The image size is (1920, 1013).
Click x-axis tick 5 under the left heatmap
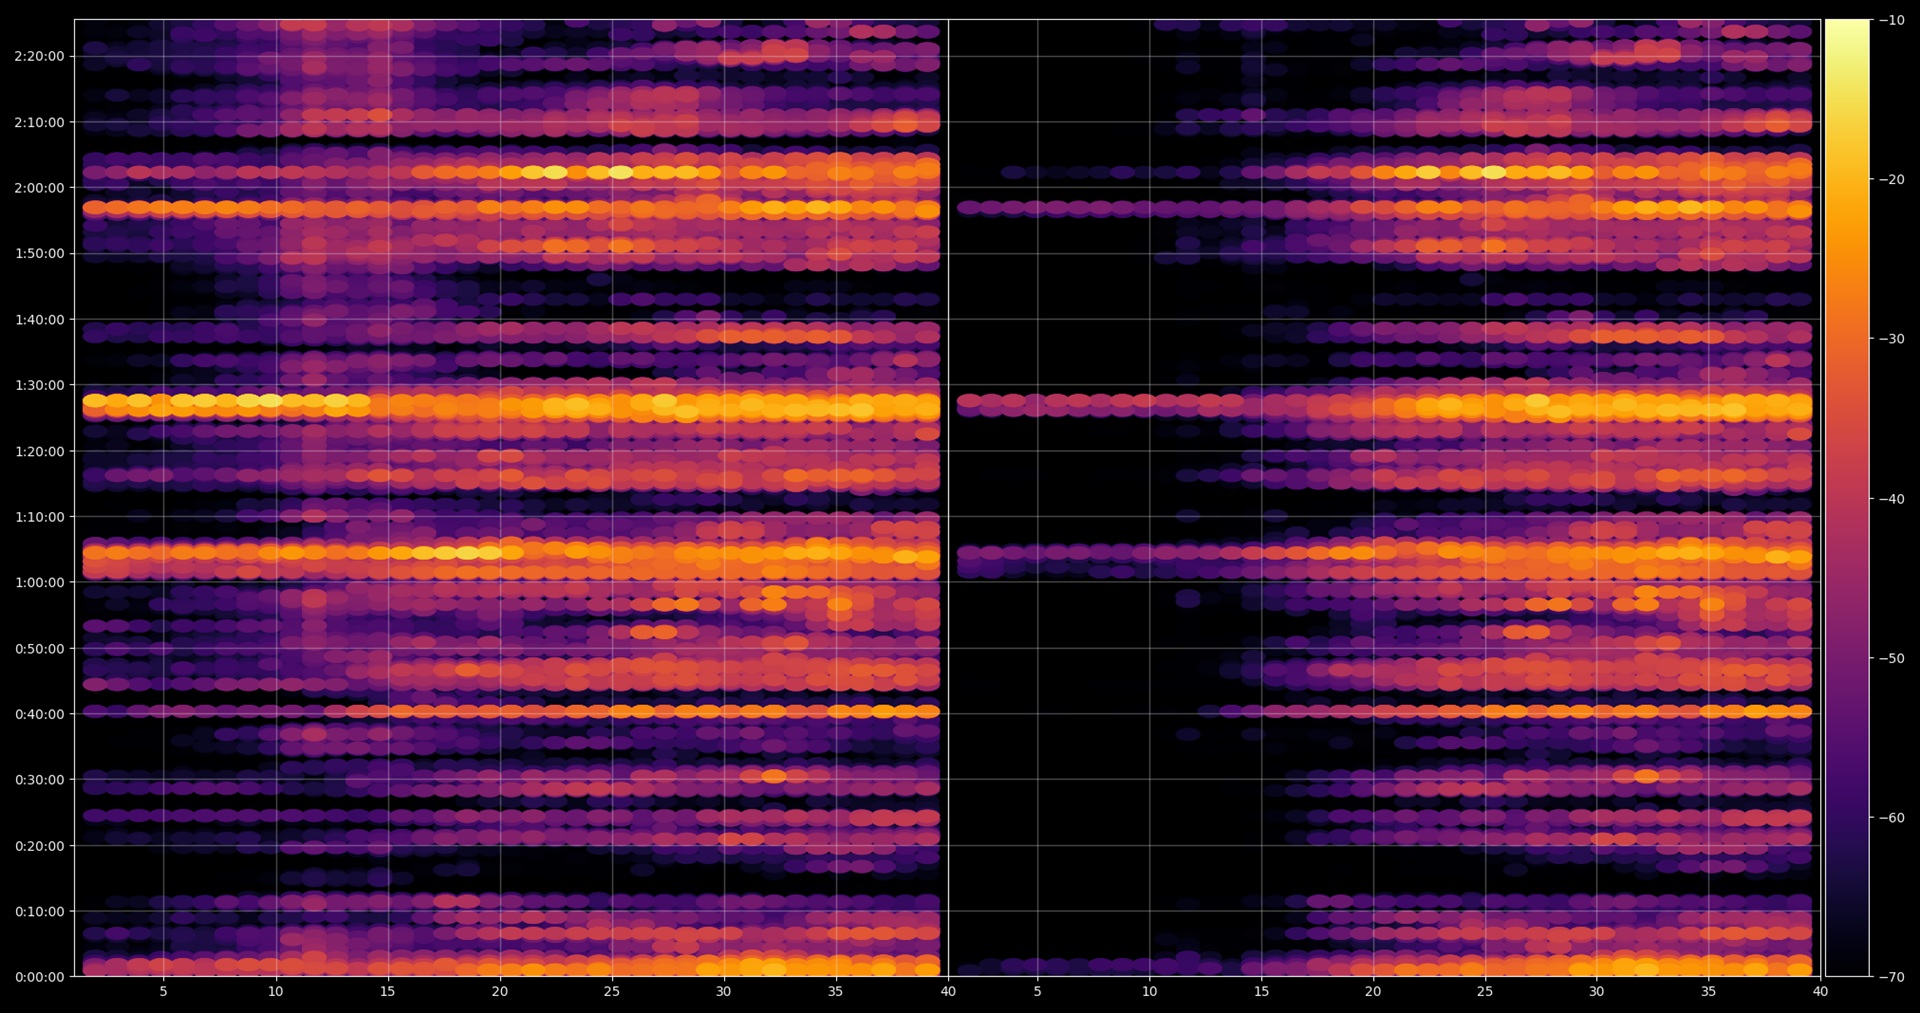[163, 991]
